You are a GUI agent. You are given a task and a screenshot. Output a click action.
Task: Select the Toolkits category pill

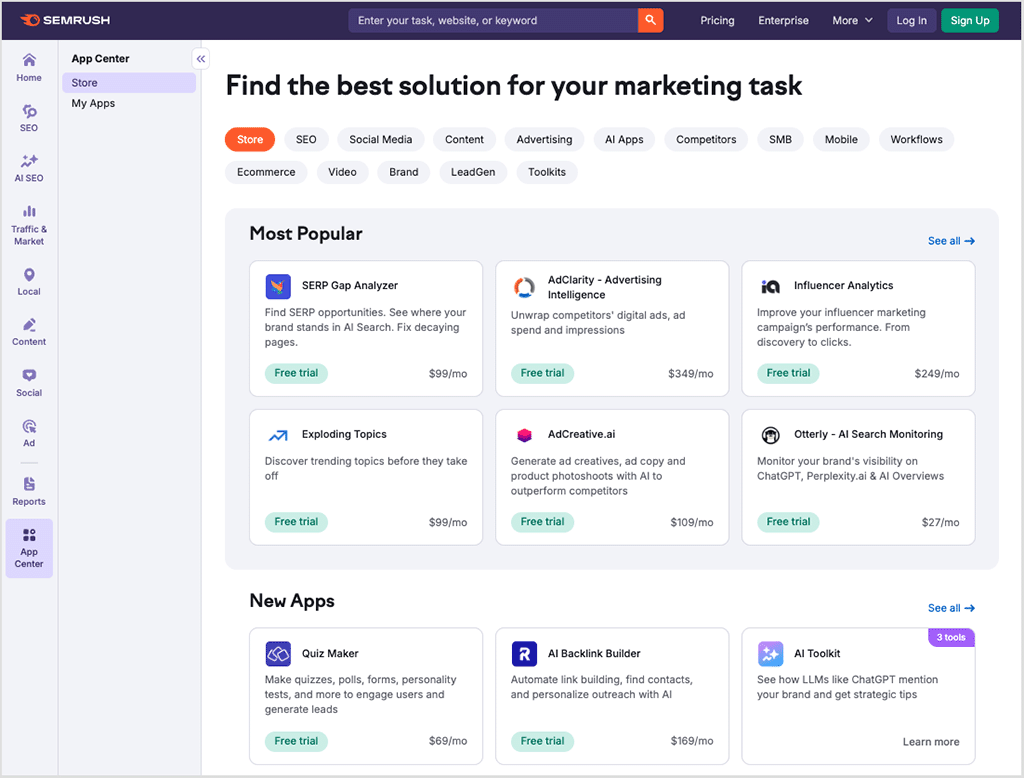(x=547, y=172)
